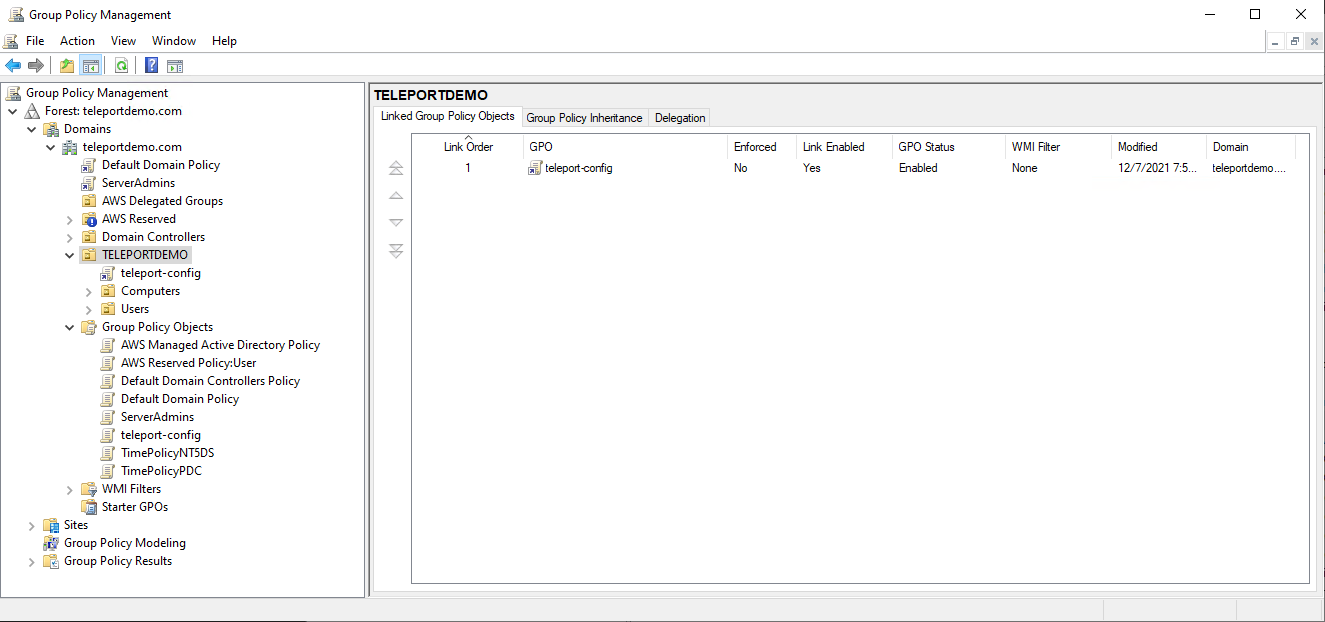This screenshot has width=1325, height=622.
Task: Select Default Domain Controllers Policy in tree
Action: [210, 381]
